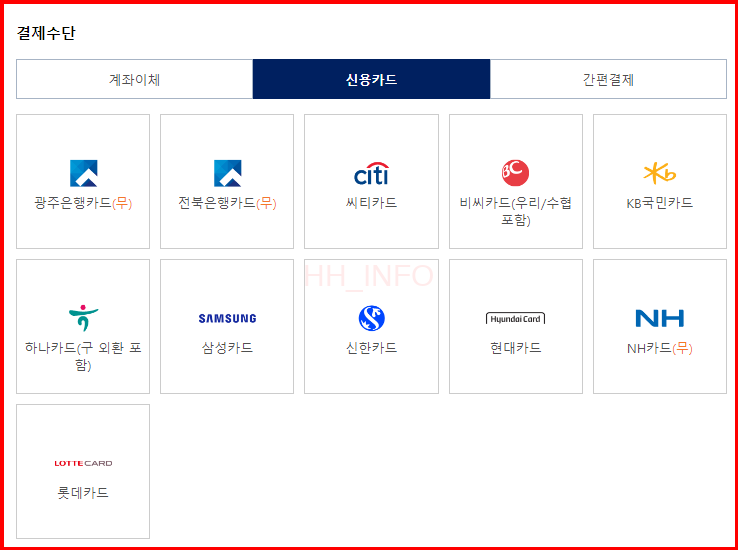The width and height of the screenshot is (738, 550).
Task: Choose the 전북은행카드 logo
Action: [227, 173]
